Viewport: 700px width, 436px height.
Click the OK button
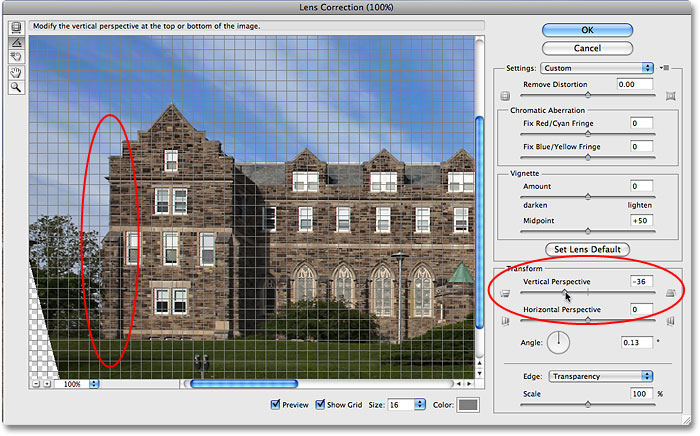click(x=587, y=30)
